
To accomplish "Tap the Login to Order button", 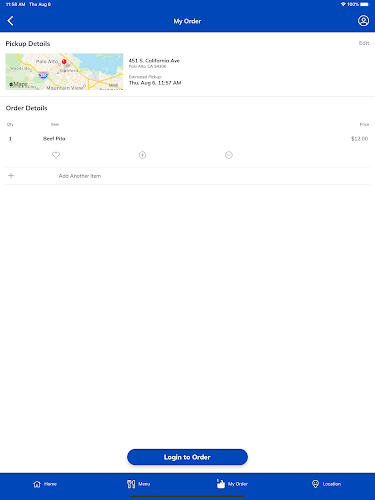I will (x=187, y=457).
